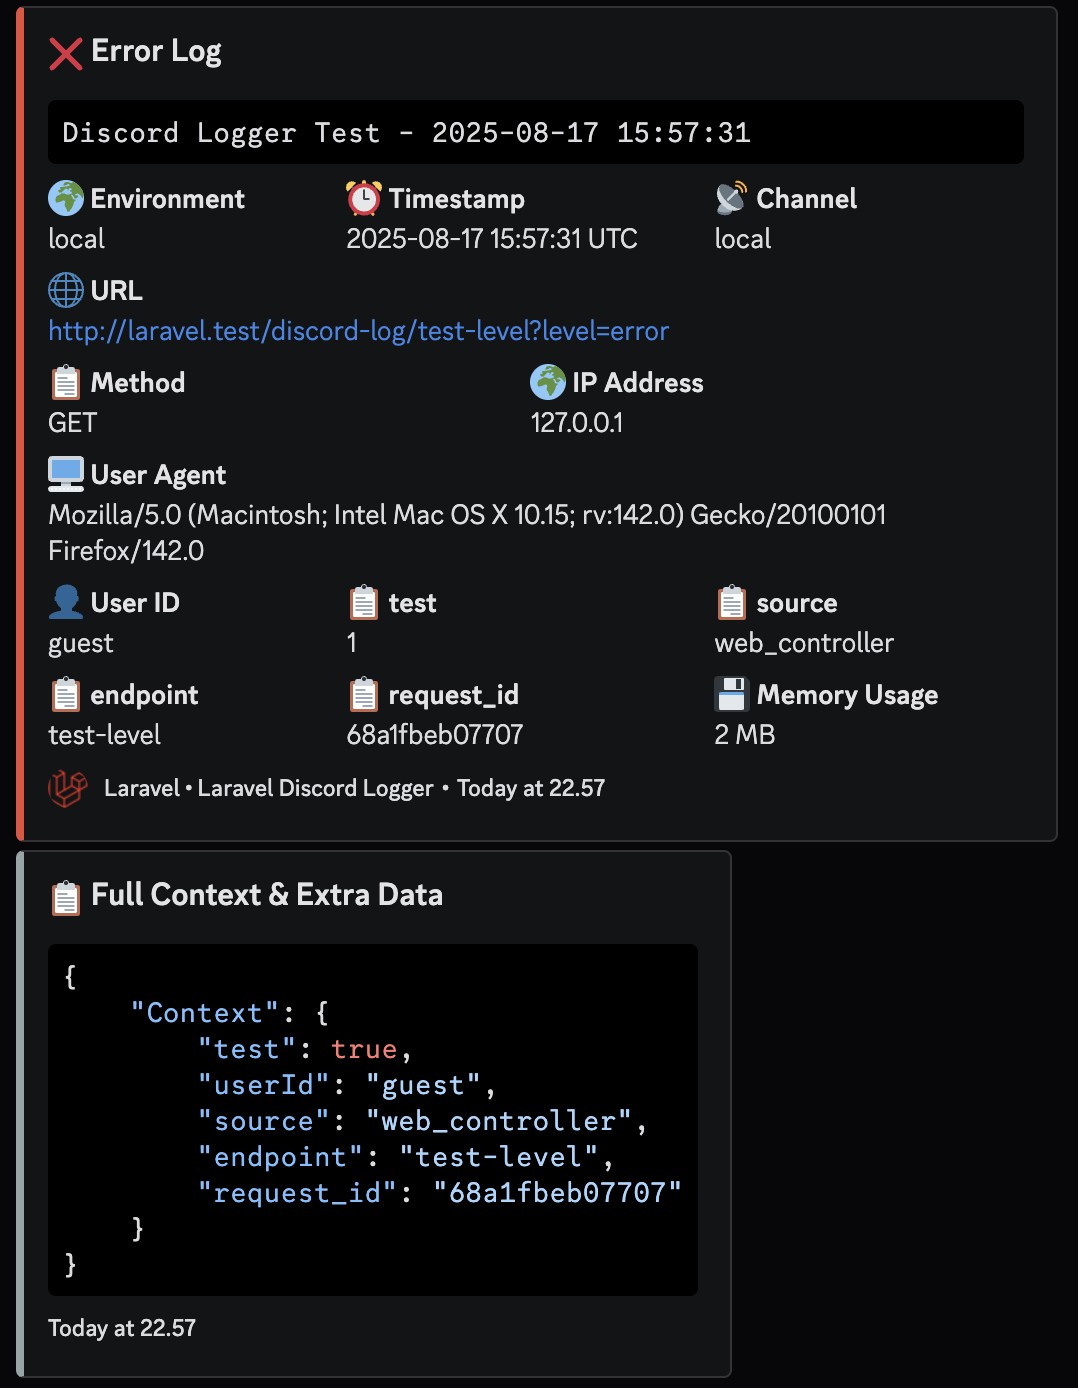Image resolution: width=1078 pixels, height=1388 pixels.
Task: Click the globe icon next to Environment
Action: click(66, 199)
